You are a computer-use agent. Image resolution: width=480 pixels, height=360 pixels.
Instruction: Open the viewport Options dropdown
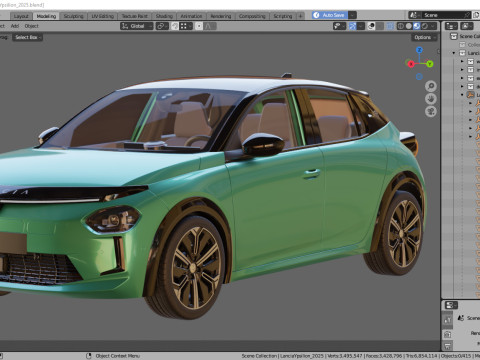point(425,37)
